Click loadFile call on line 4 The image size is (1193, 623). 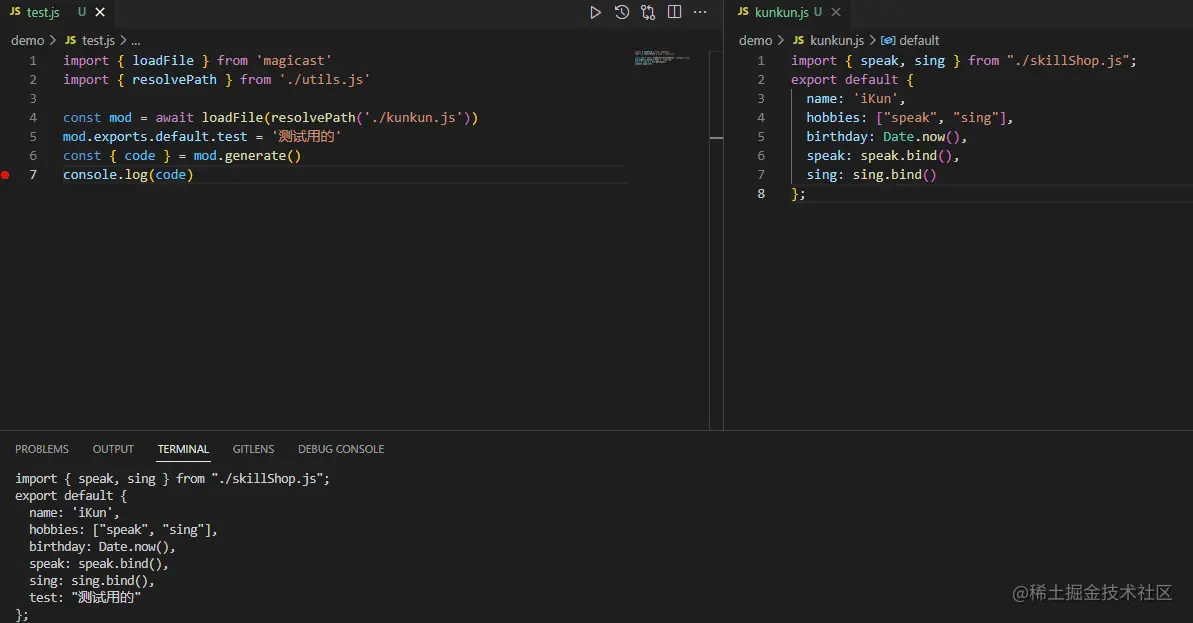point(232,118)
